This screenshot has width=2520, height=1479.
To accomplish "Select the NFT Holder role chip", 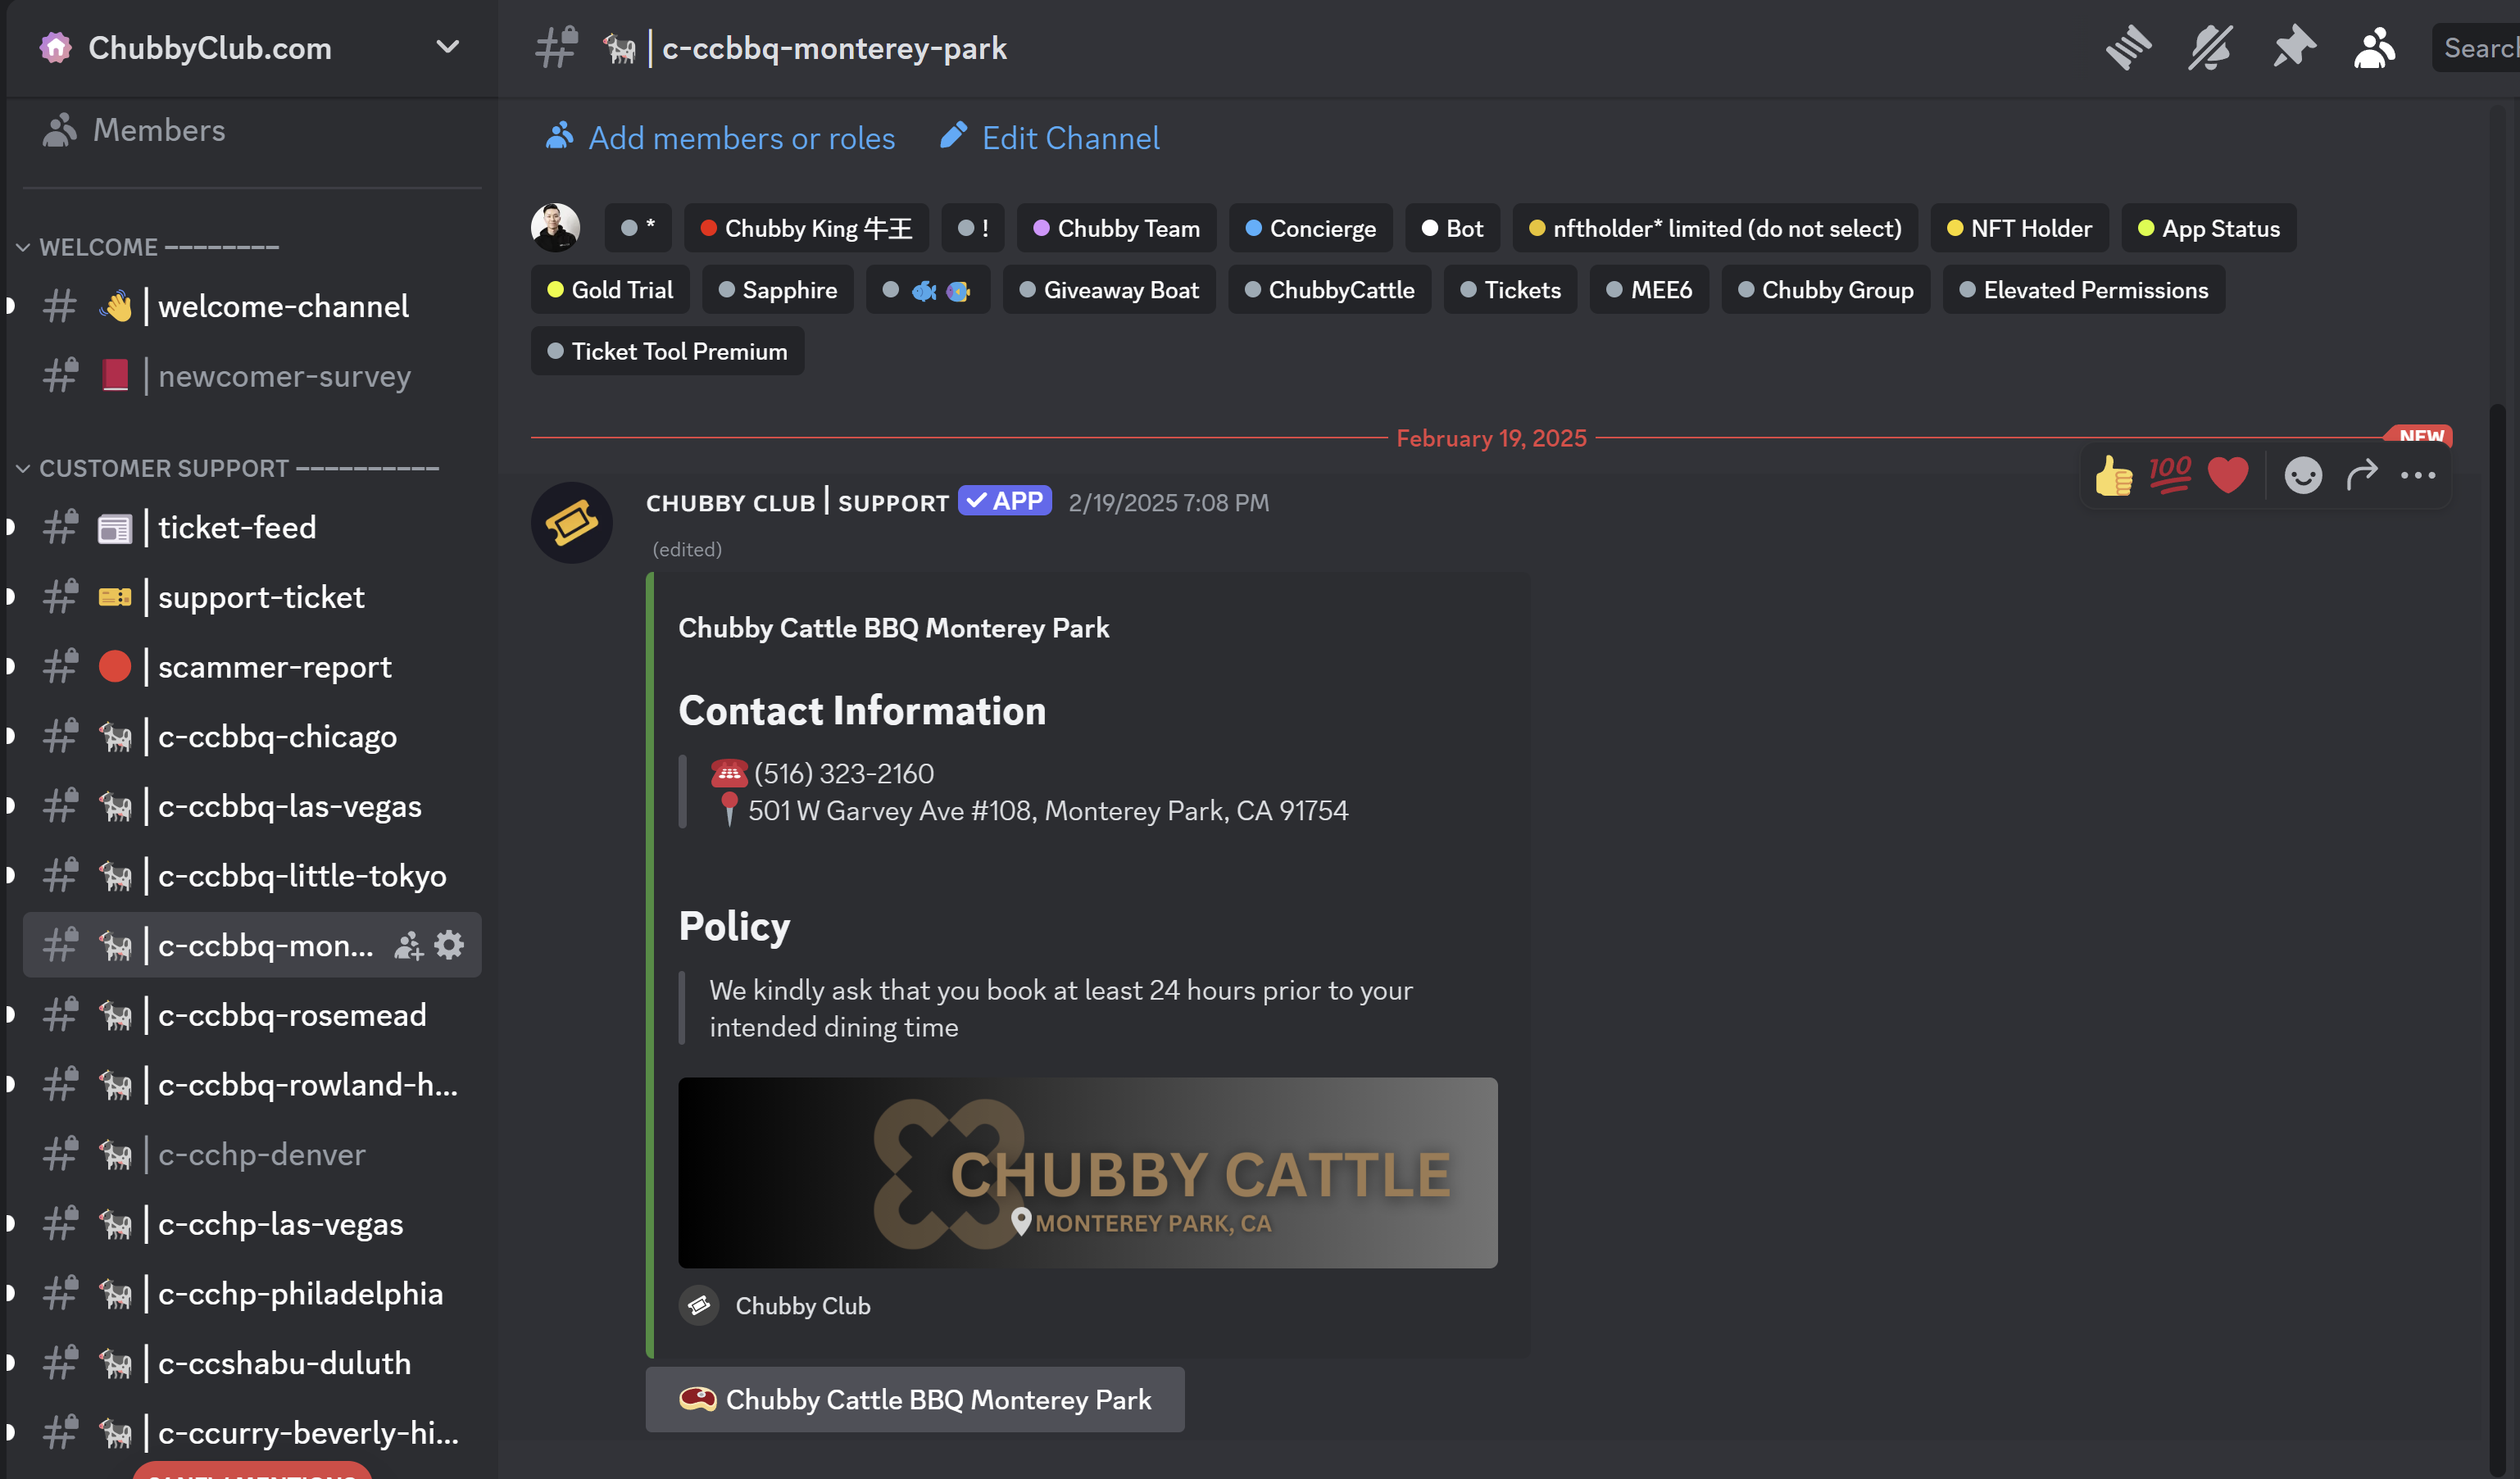I will (x=2019, y=228).
